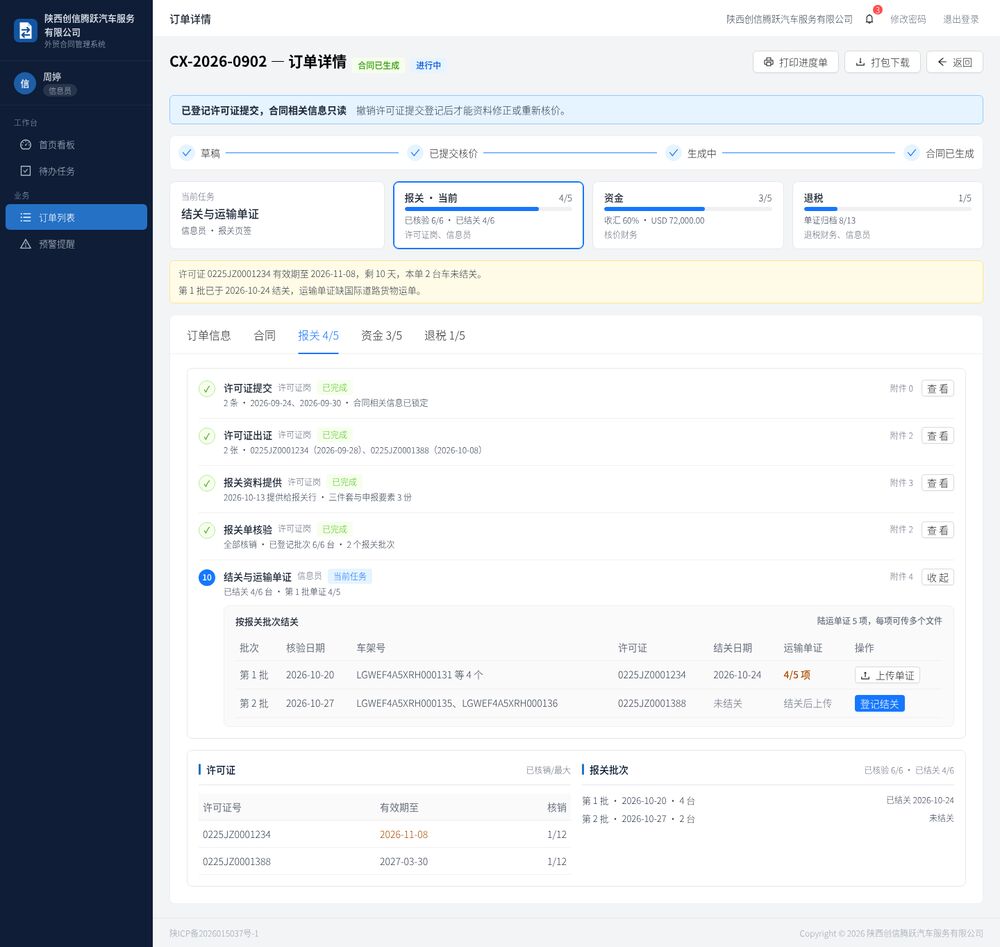Viewport: 1000px width, 947px height.
Task: Click the completed check icon for 许可证提交
Action: click(207, 388)
